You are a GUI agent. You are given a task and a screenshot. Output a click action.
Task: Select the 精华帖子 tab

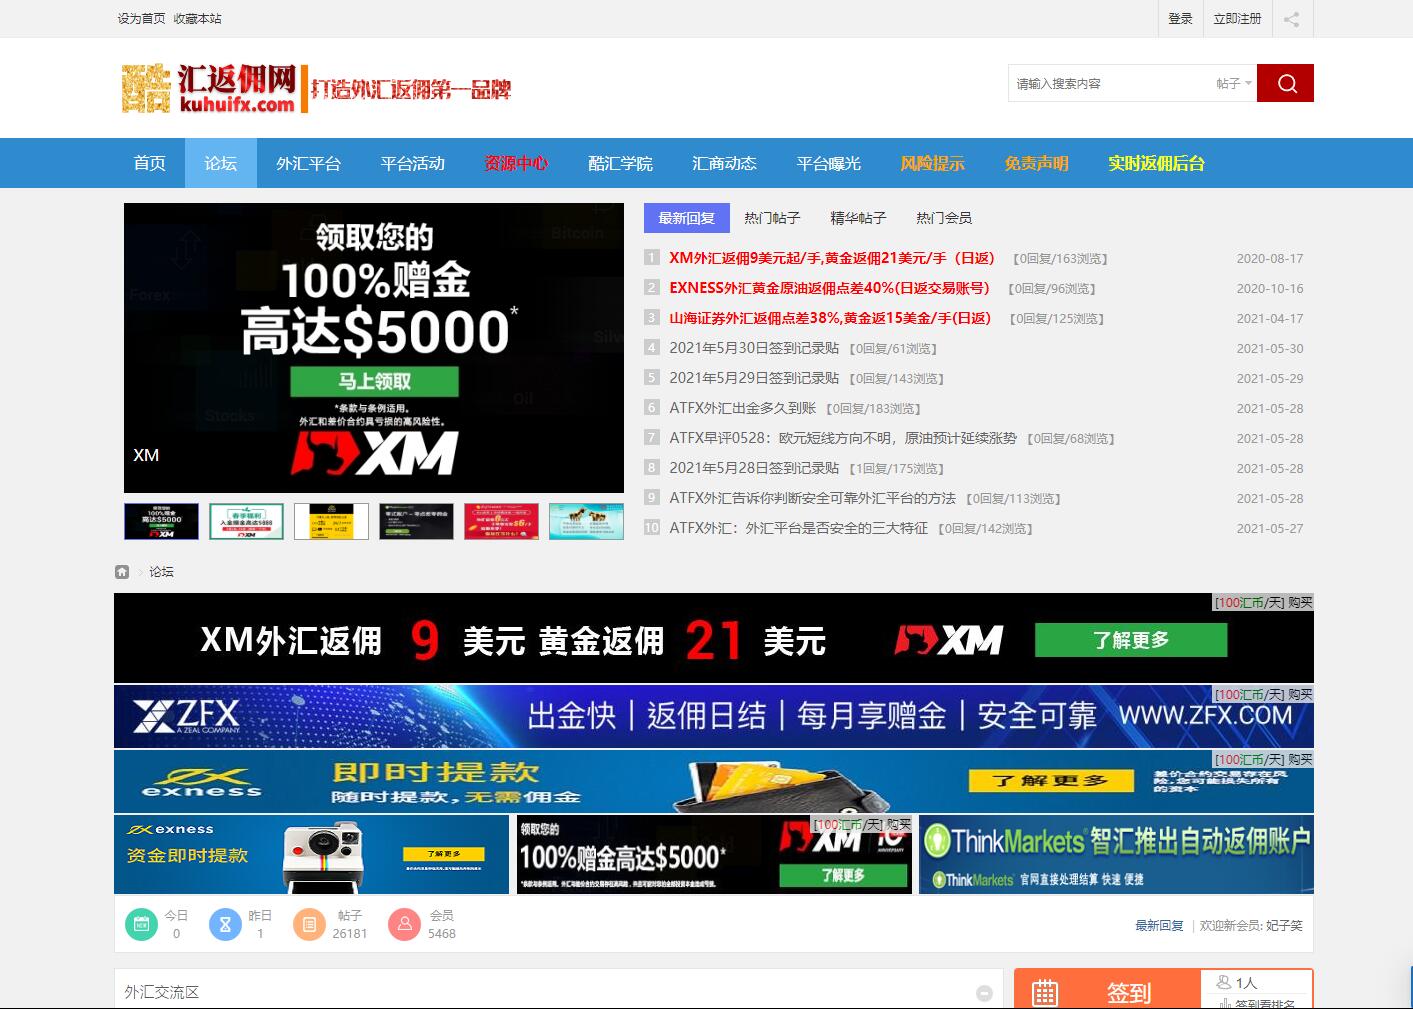point(858,218)
